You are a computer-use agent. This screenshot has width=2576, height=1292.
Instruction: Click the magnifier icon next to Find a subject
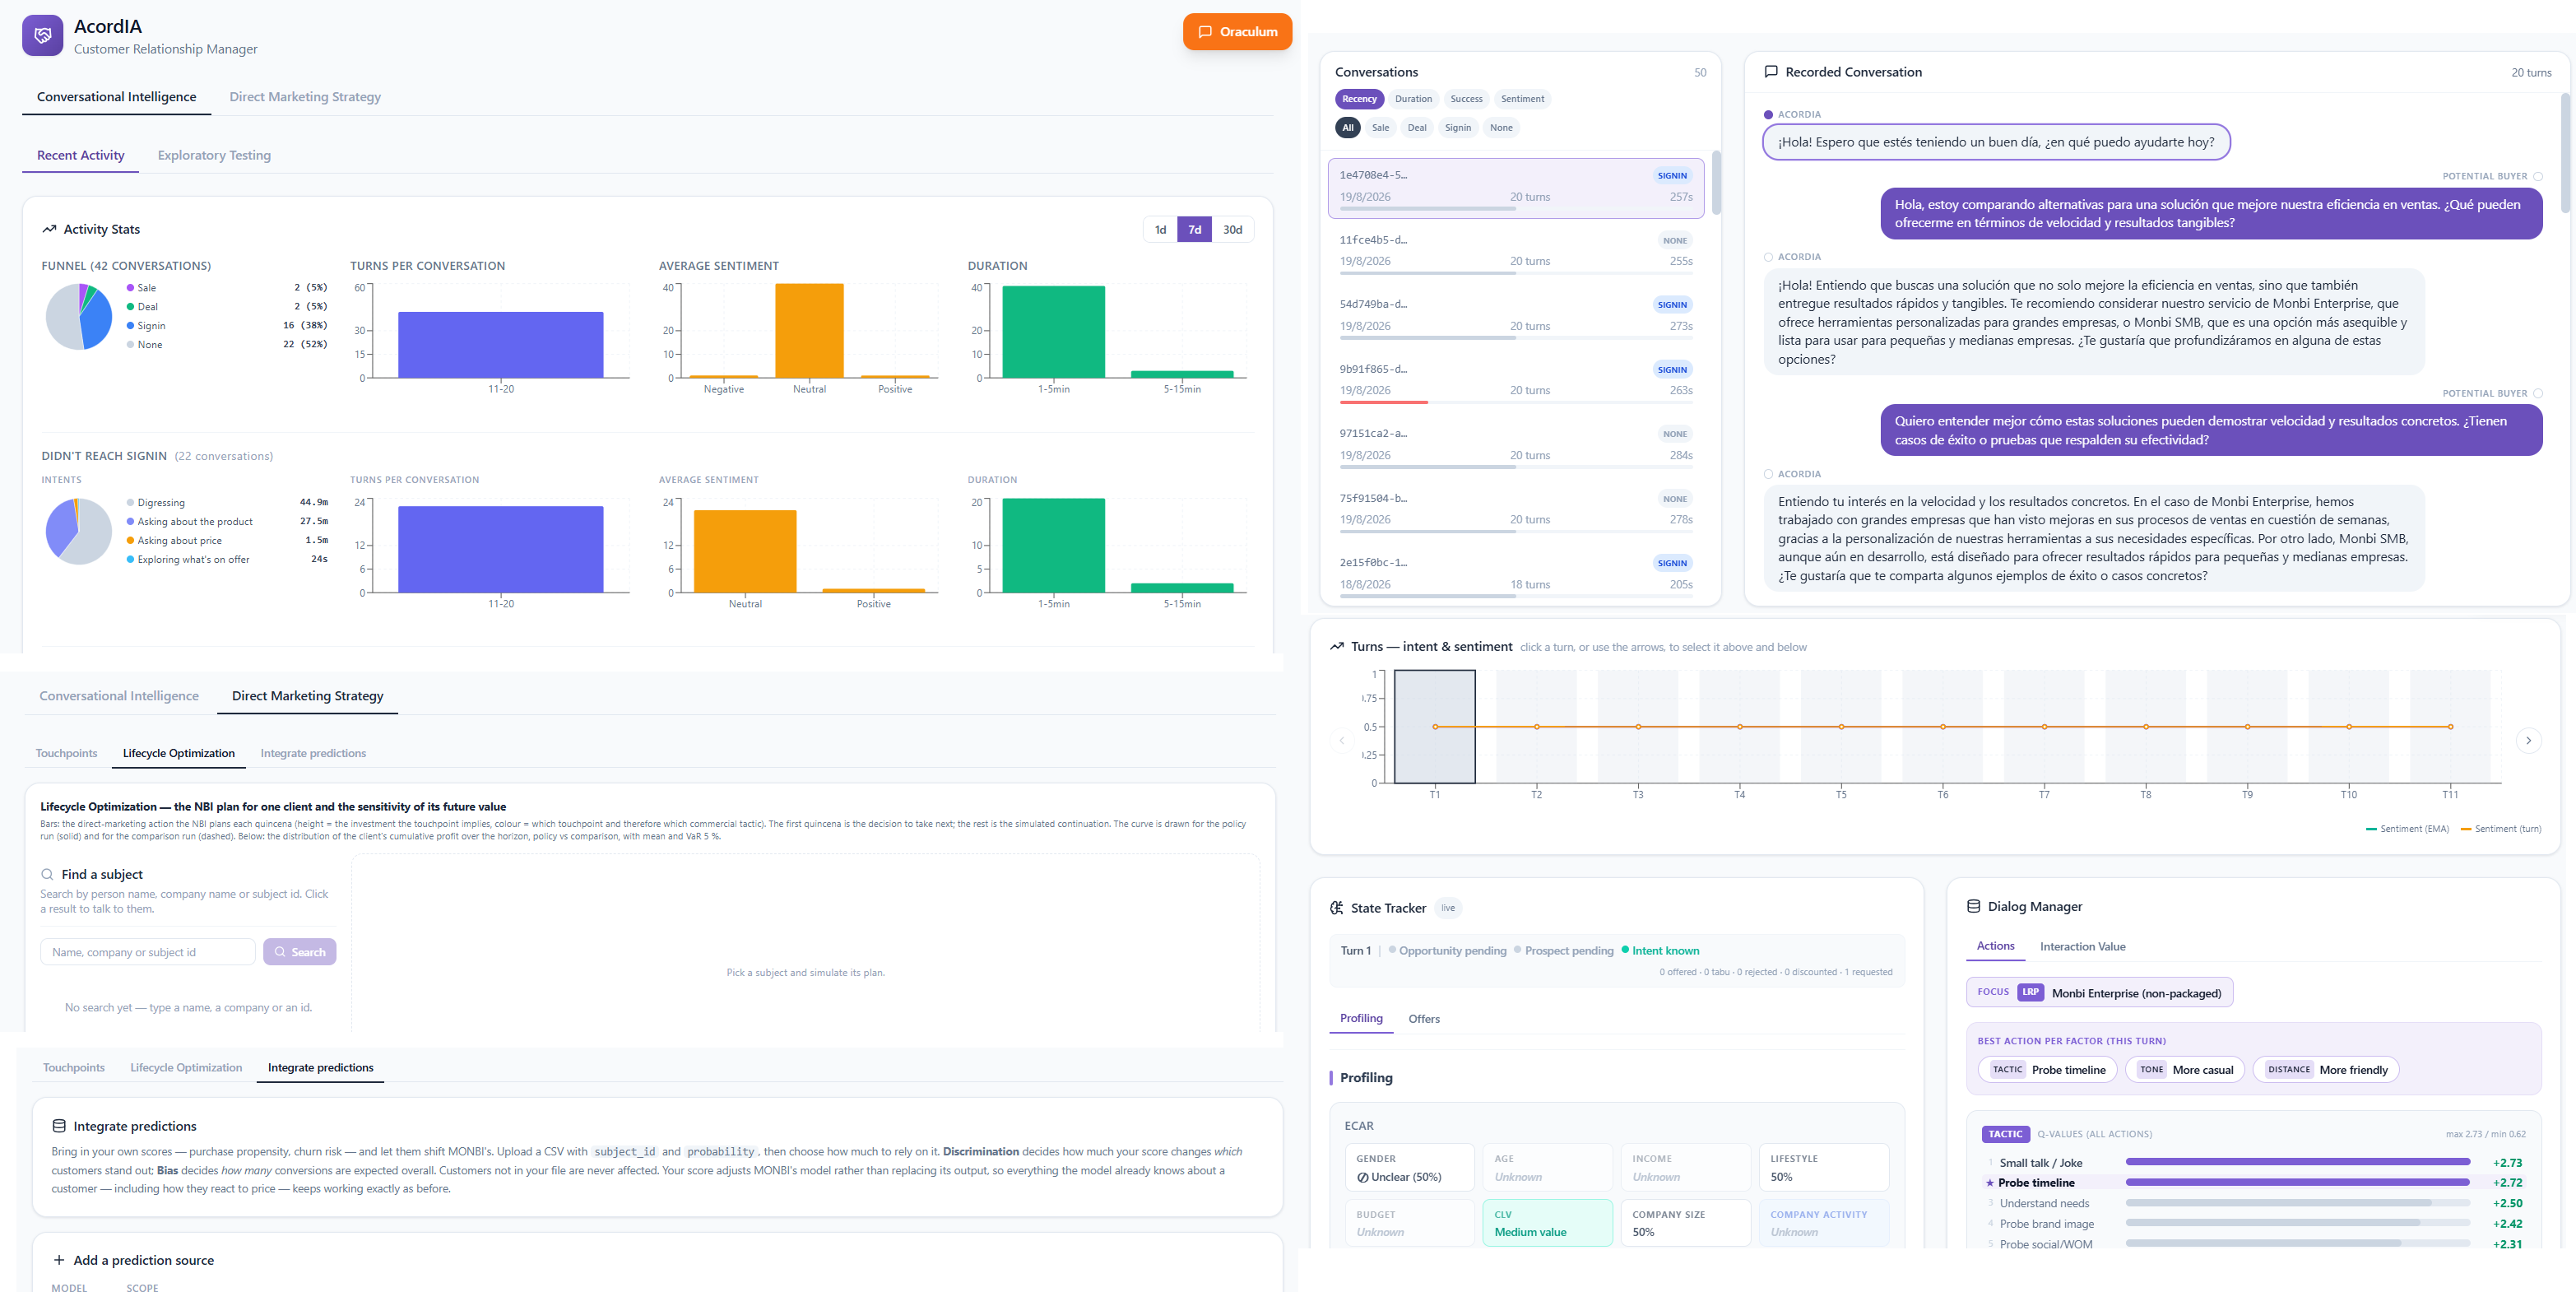tap(47, 874)
